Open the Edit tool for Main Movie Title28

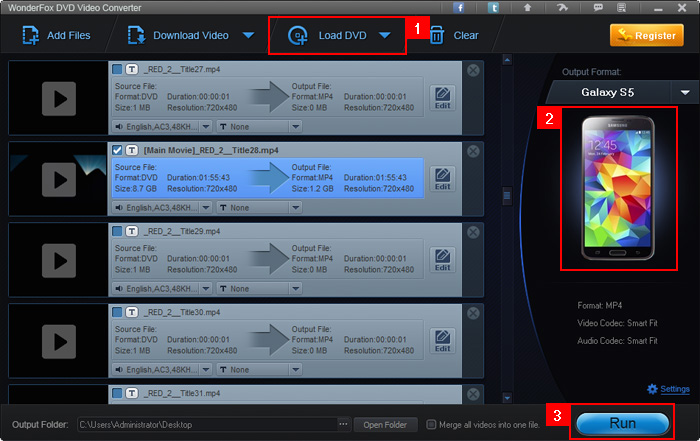point(442,179)
